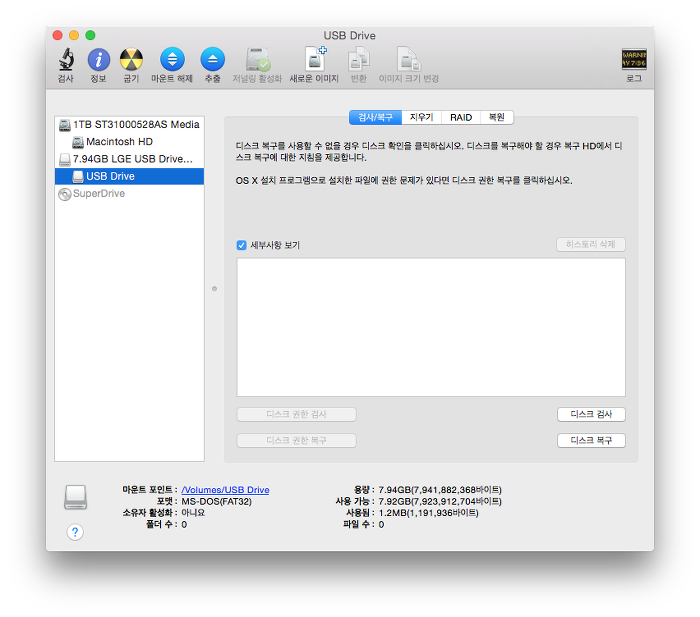The image size is (700, 617).
Task: Click the 1.2MB(1,191,936바이트) used value
Action: 429,513
